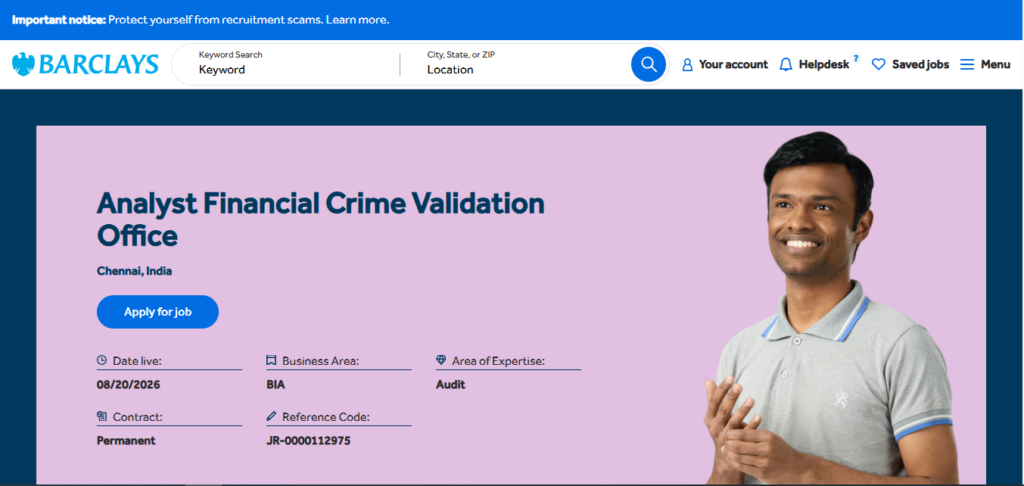Image resolution: width=1024 pixels, height=486 pixels.
Task: Open the hamburger Menu icon
Action: (x=967, y=65)
